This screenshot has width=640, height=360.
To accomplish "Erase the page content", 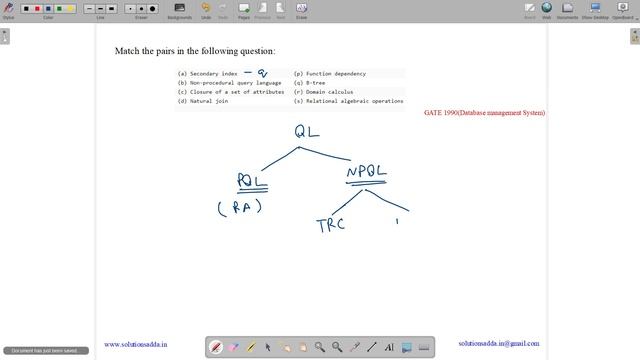I will coord(301,11).
